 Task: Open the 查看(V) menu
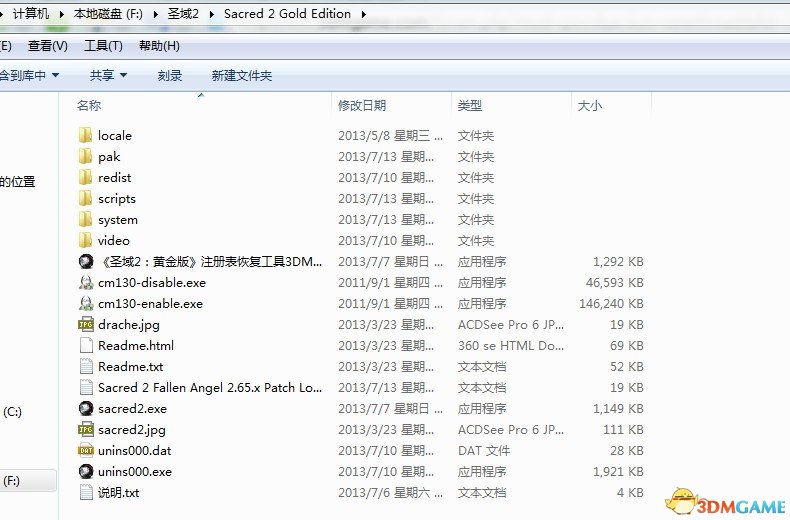48,46
